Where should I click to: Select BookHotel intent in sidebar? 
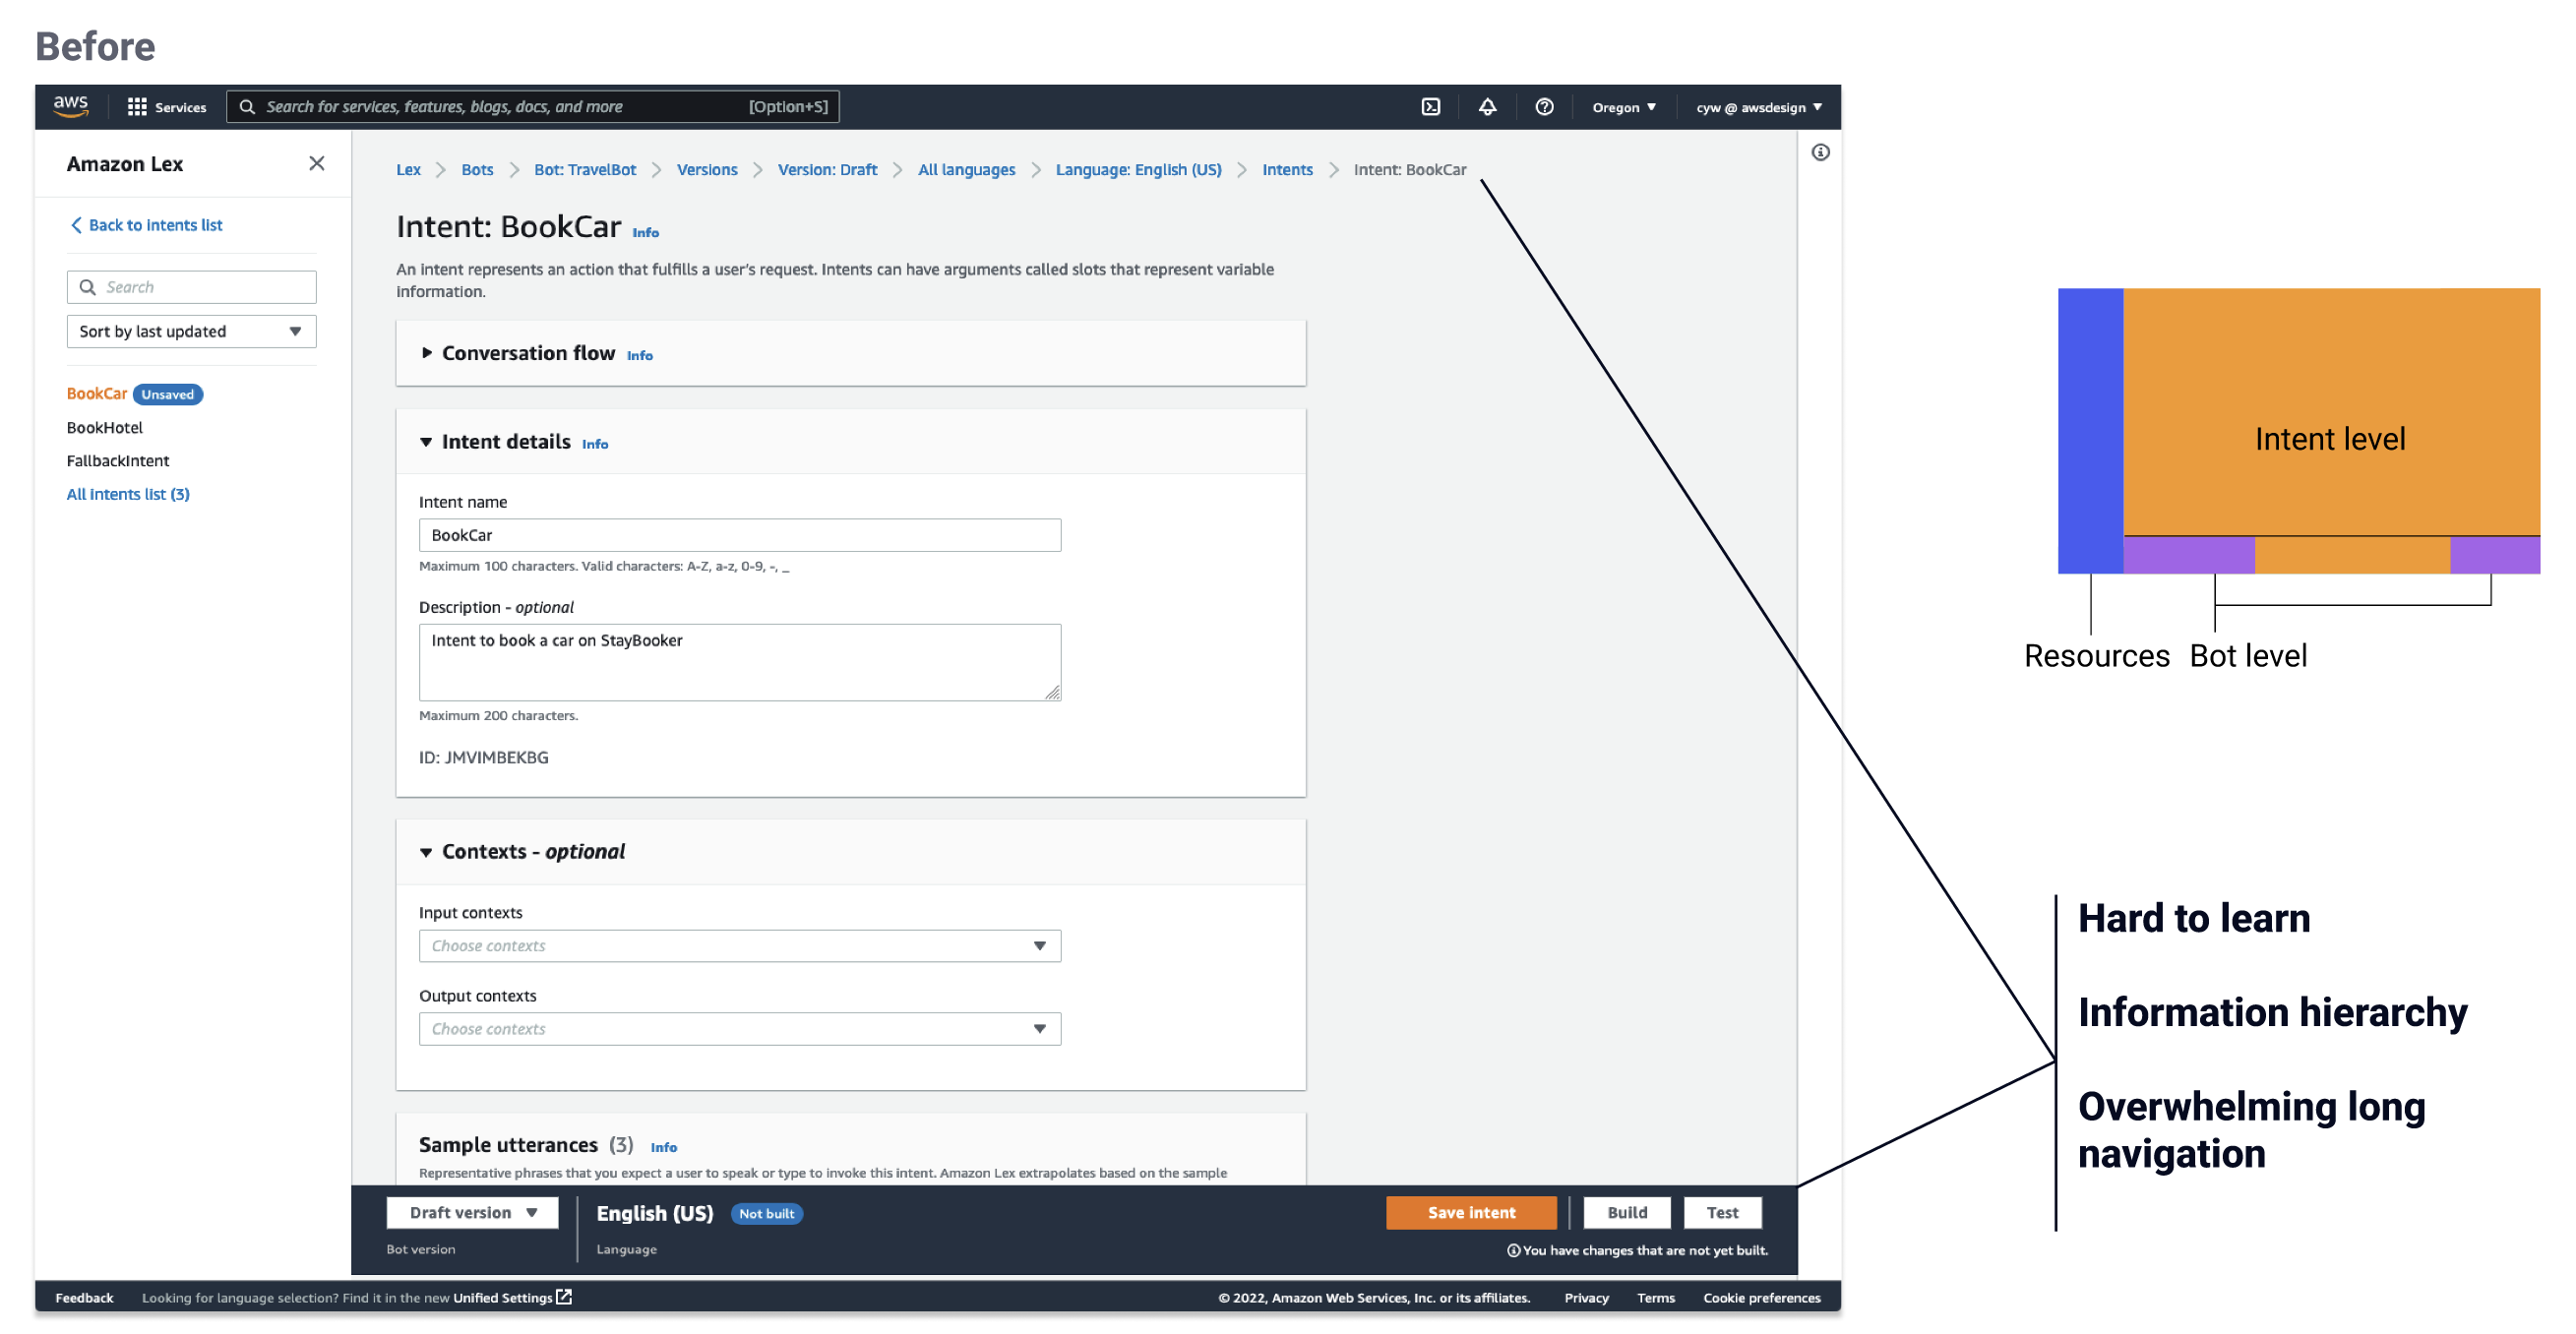point(105,427)
